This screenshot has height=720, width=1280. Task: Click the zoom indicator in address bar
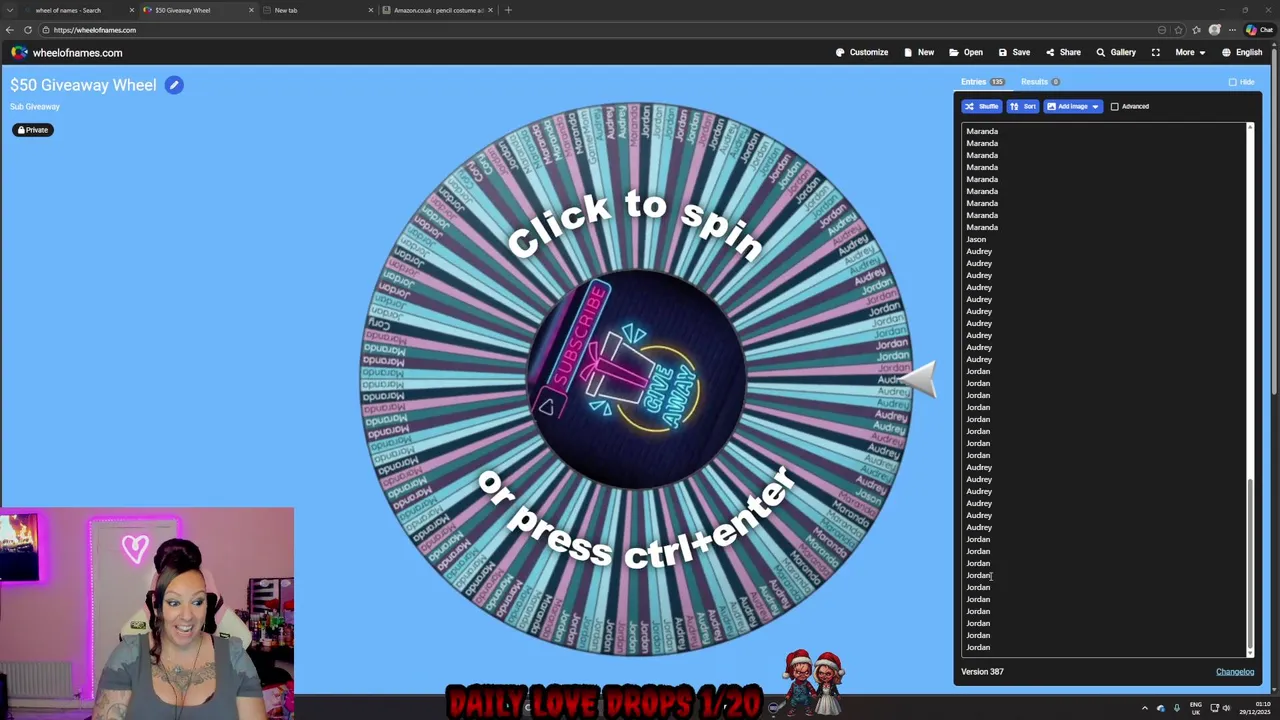coord(1161,30)
